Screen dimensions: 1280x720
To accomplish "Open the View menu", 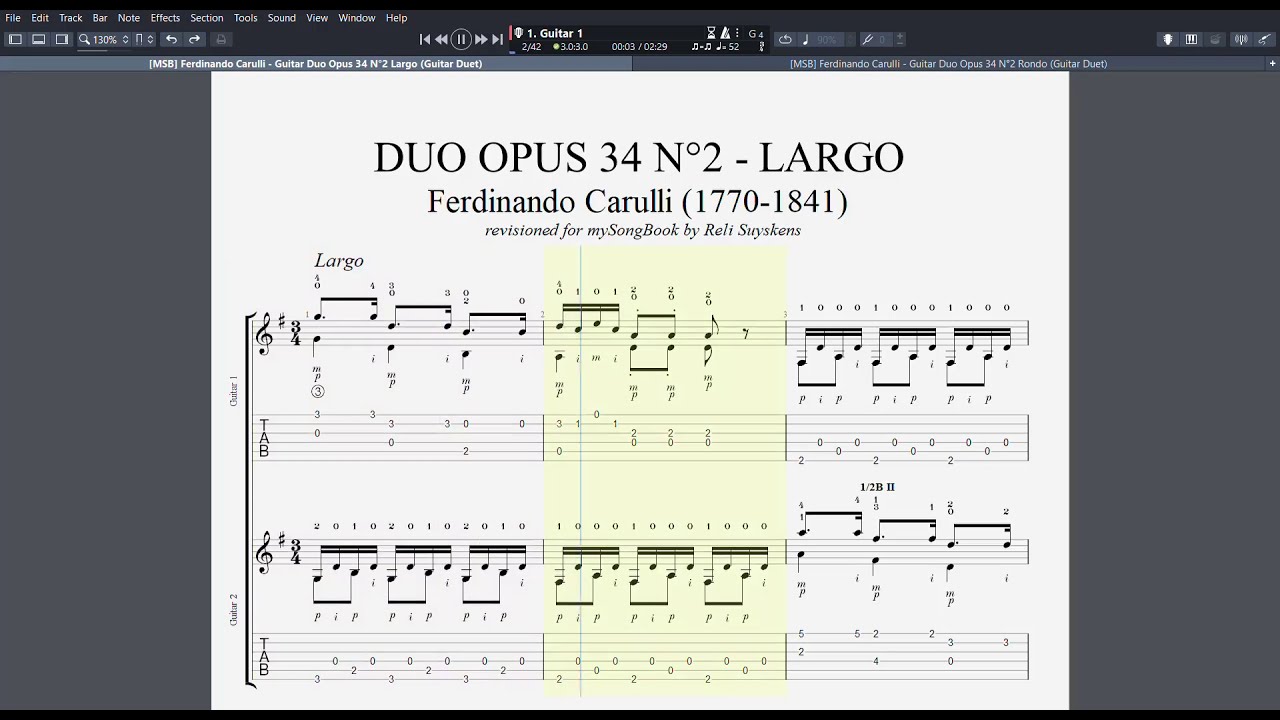I will click(317, 18).
